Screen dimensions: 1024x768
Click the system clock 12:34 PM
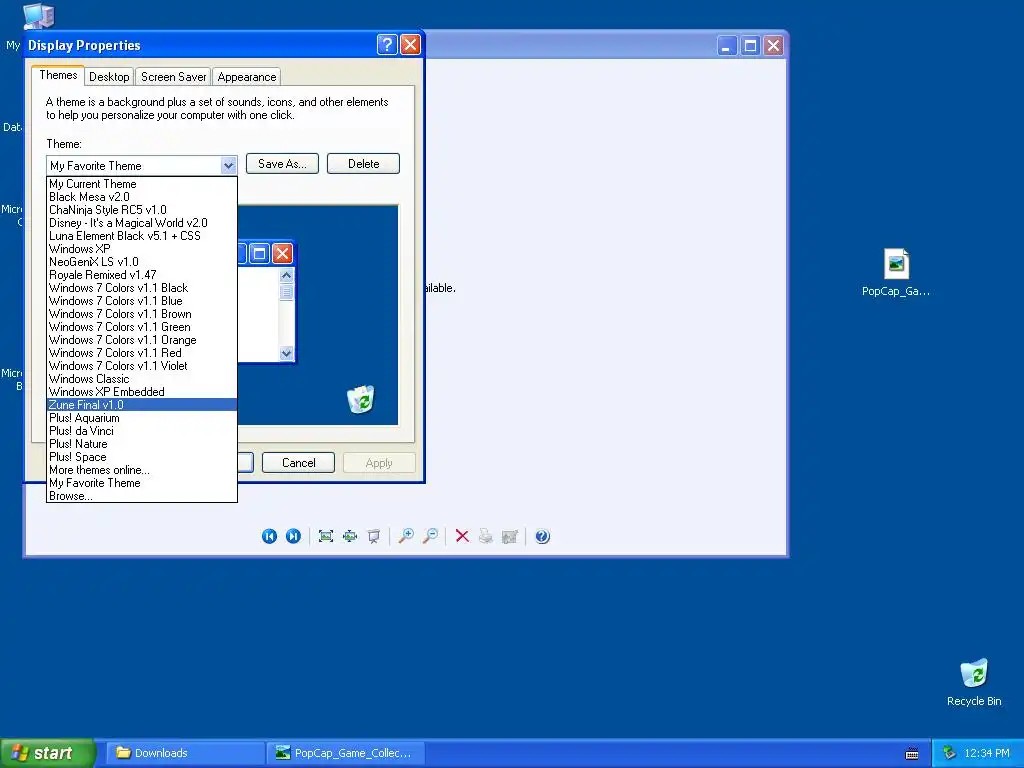pos(986,753)
